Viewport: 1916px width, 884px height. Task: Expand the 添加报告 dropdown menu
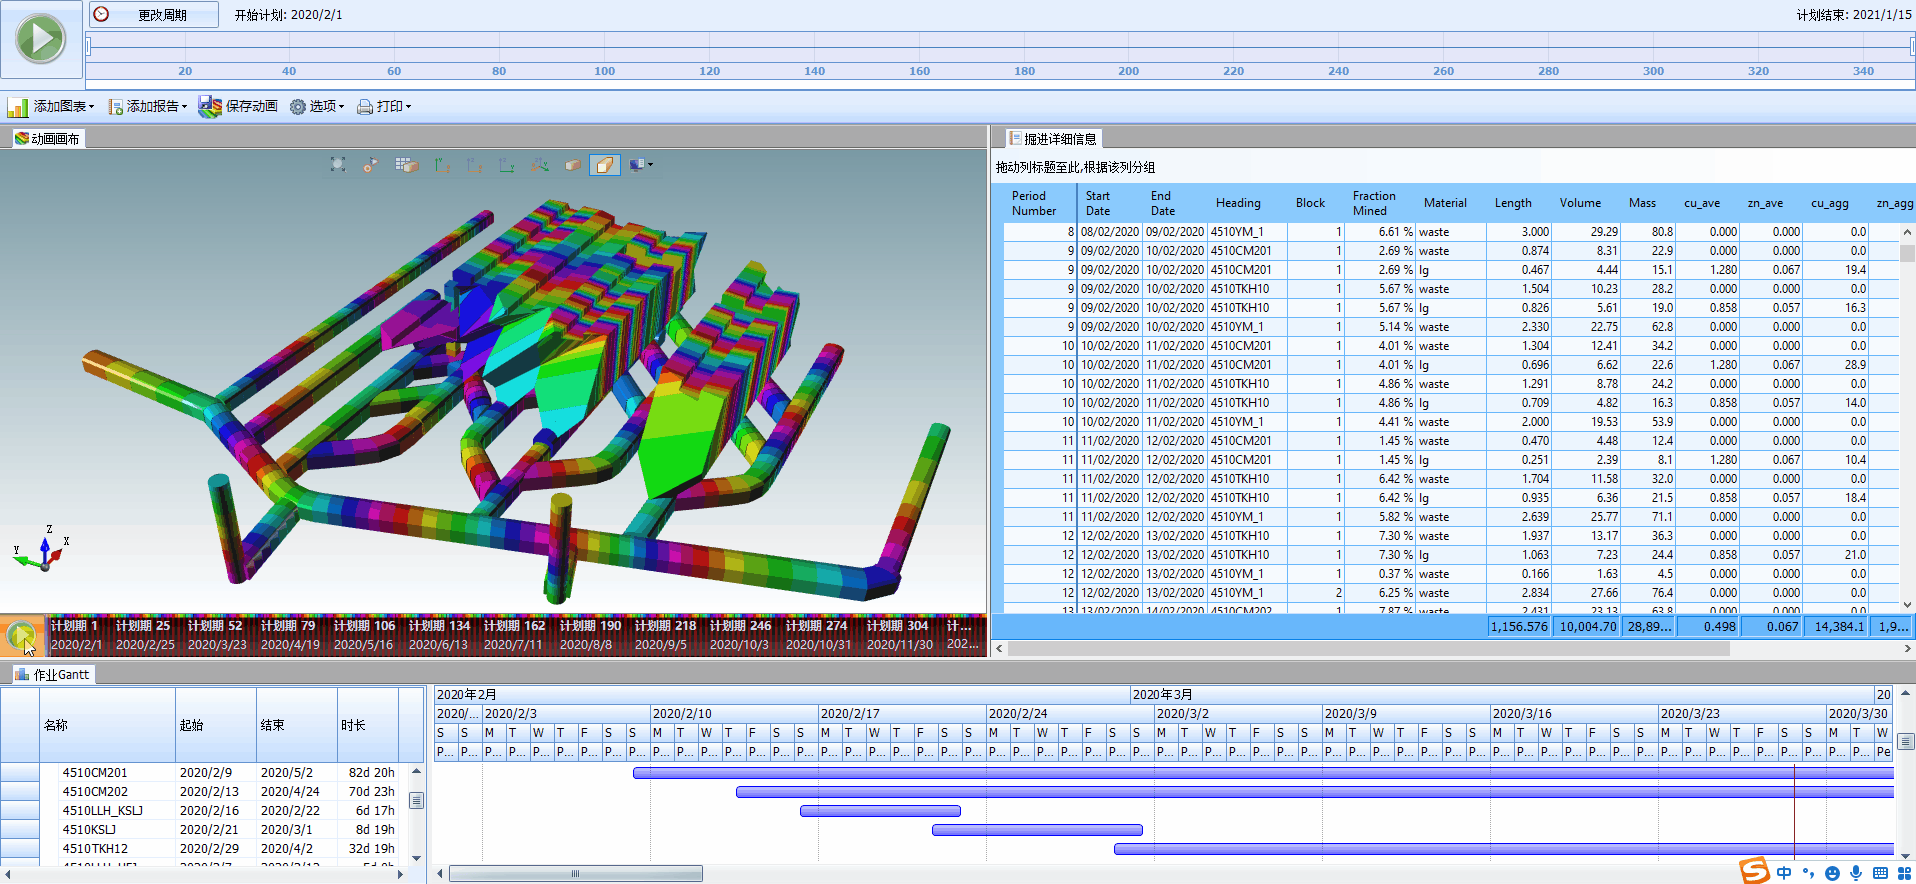click(x=148, y=106)
